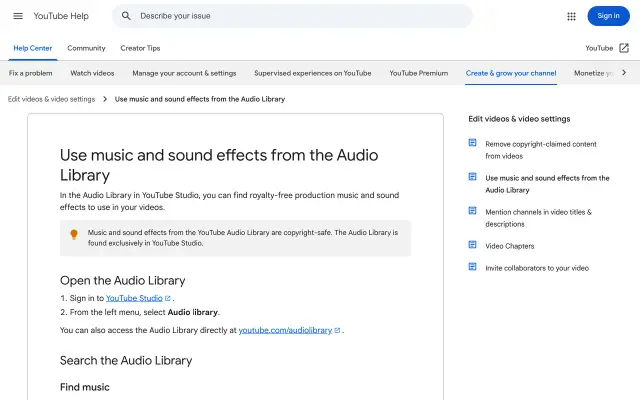The width and height of the screenshot is (640, 400).
Task: Click article icon beside Video Chapters
Action: (472, 244)
